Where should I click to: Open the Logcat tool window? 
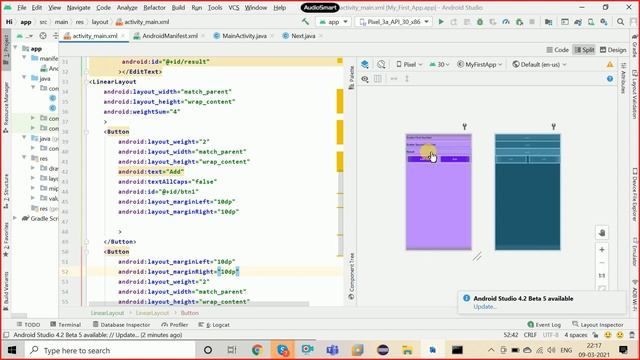click(214, 324)
